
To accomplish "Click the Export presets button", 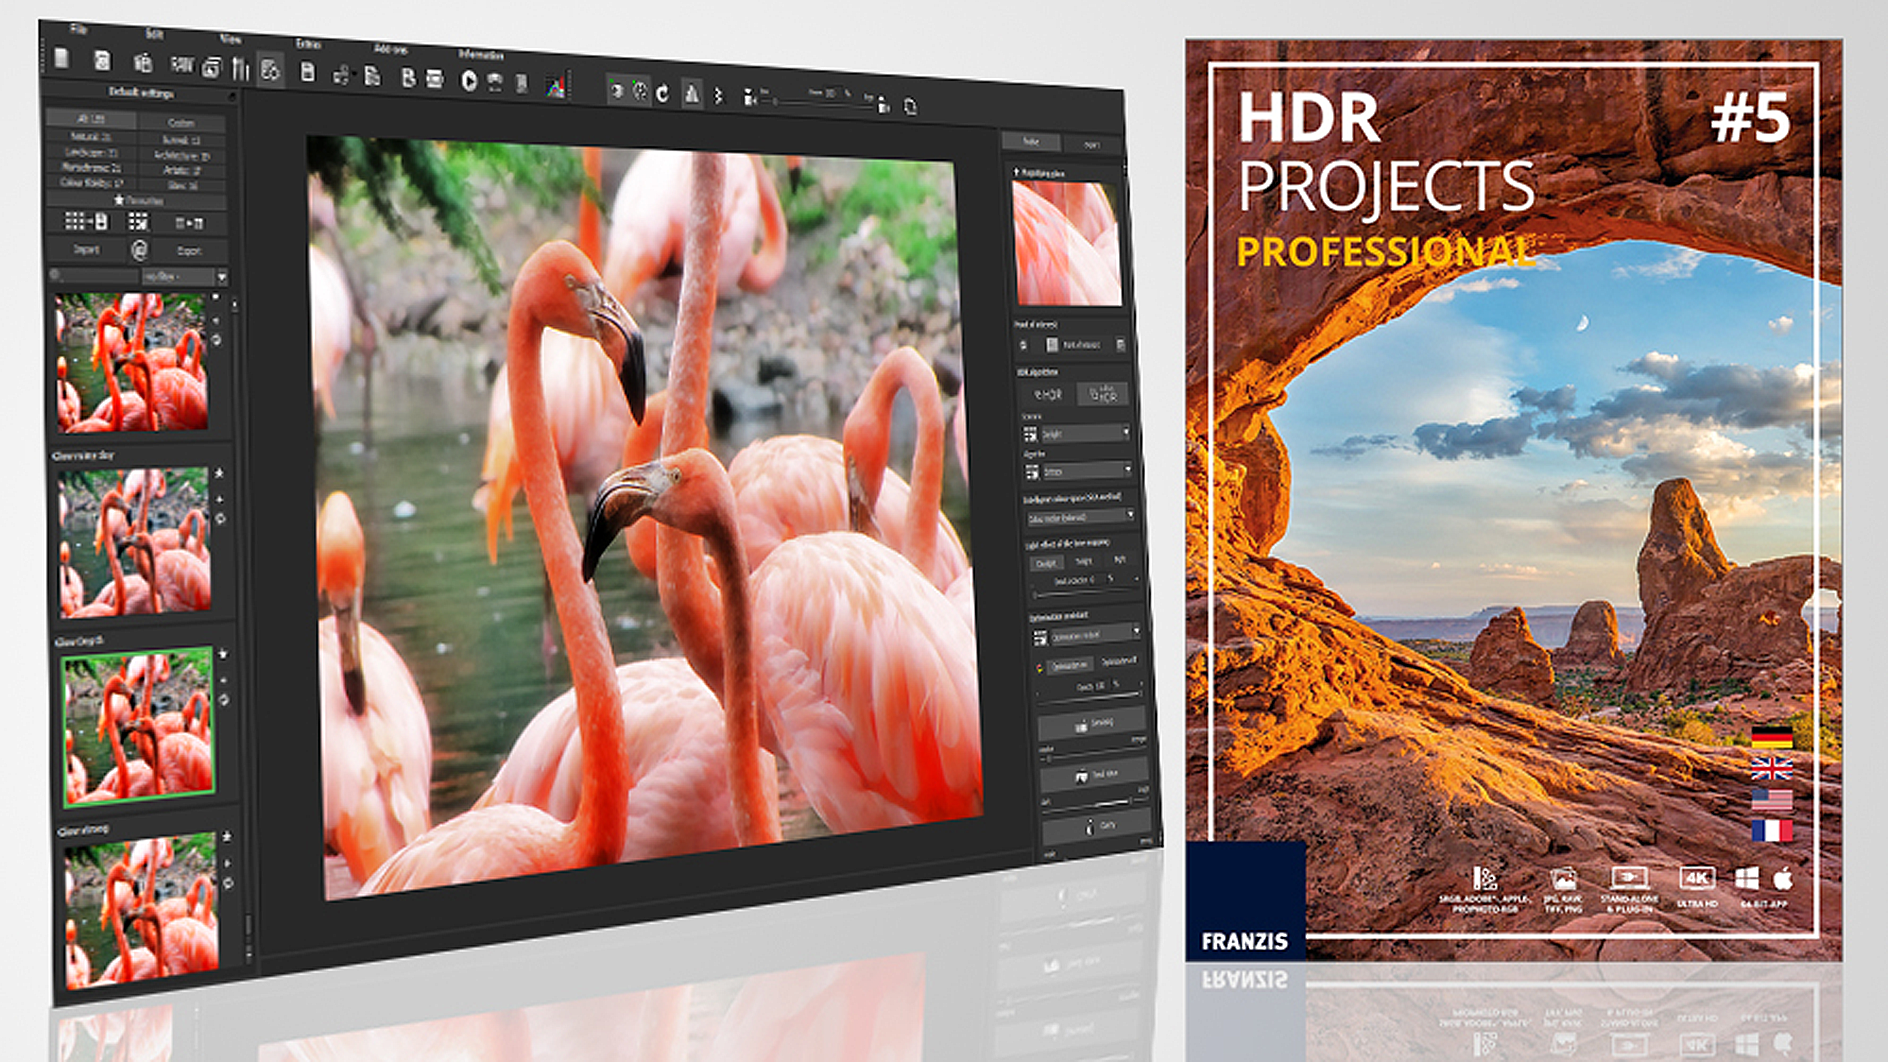I will (x=189, y=250).
